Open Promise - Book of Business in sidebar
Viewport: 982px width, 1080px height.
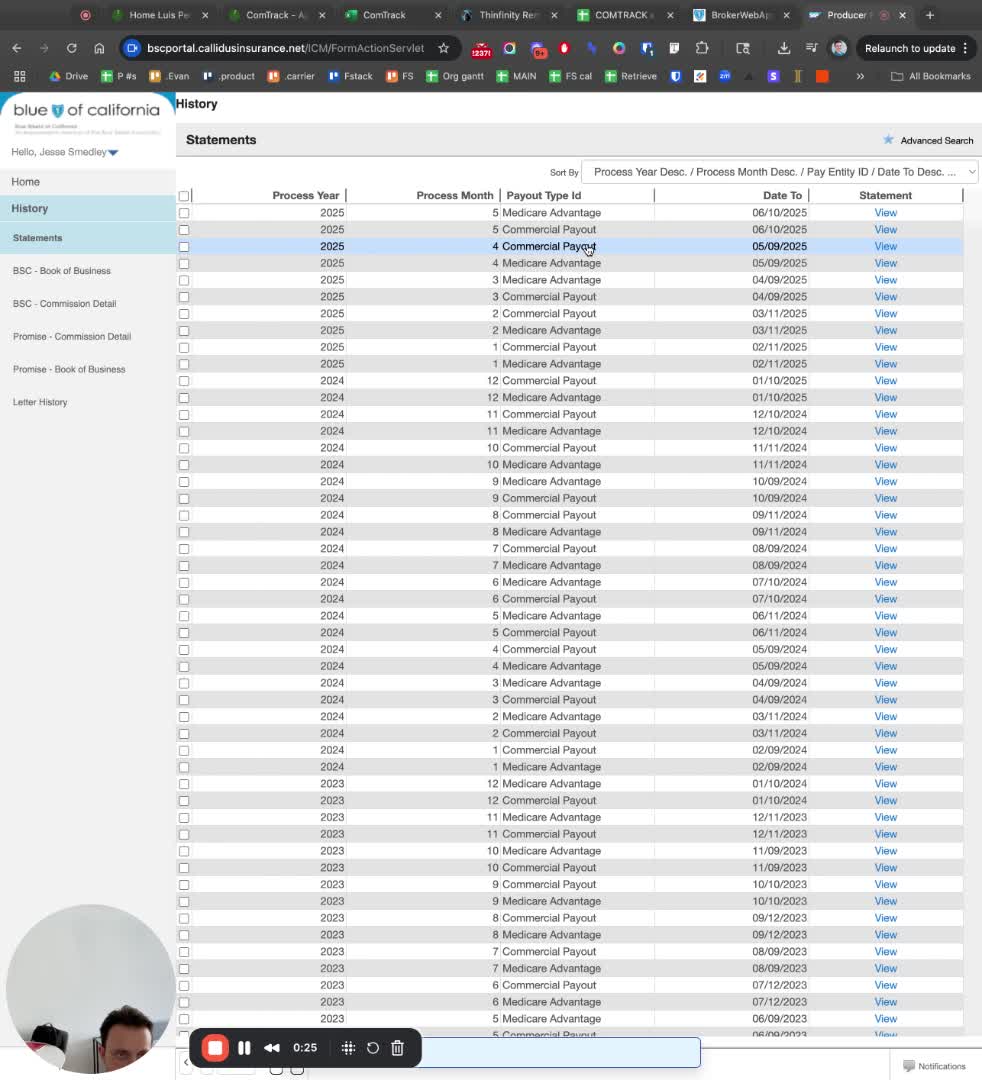(69, 369)
